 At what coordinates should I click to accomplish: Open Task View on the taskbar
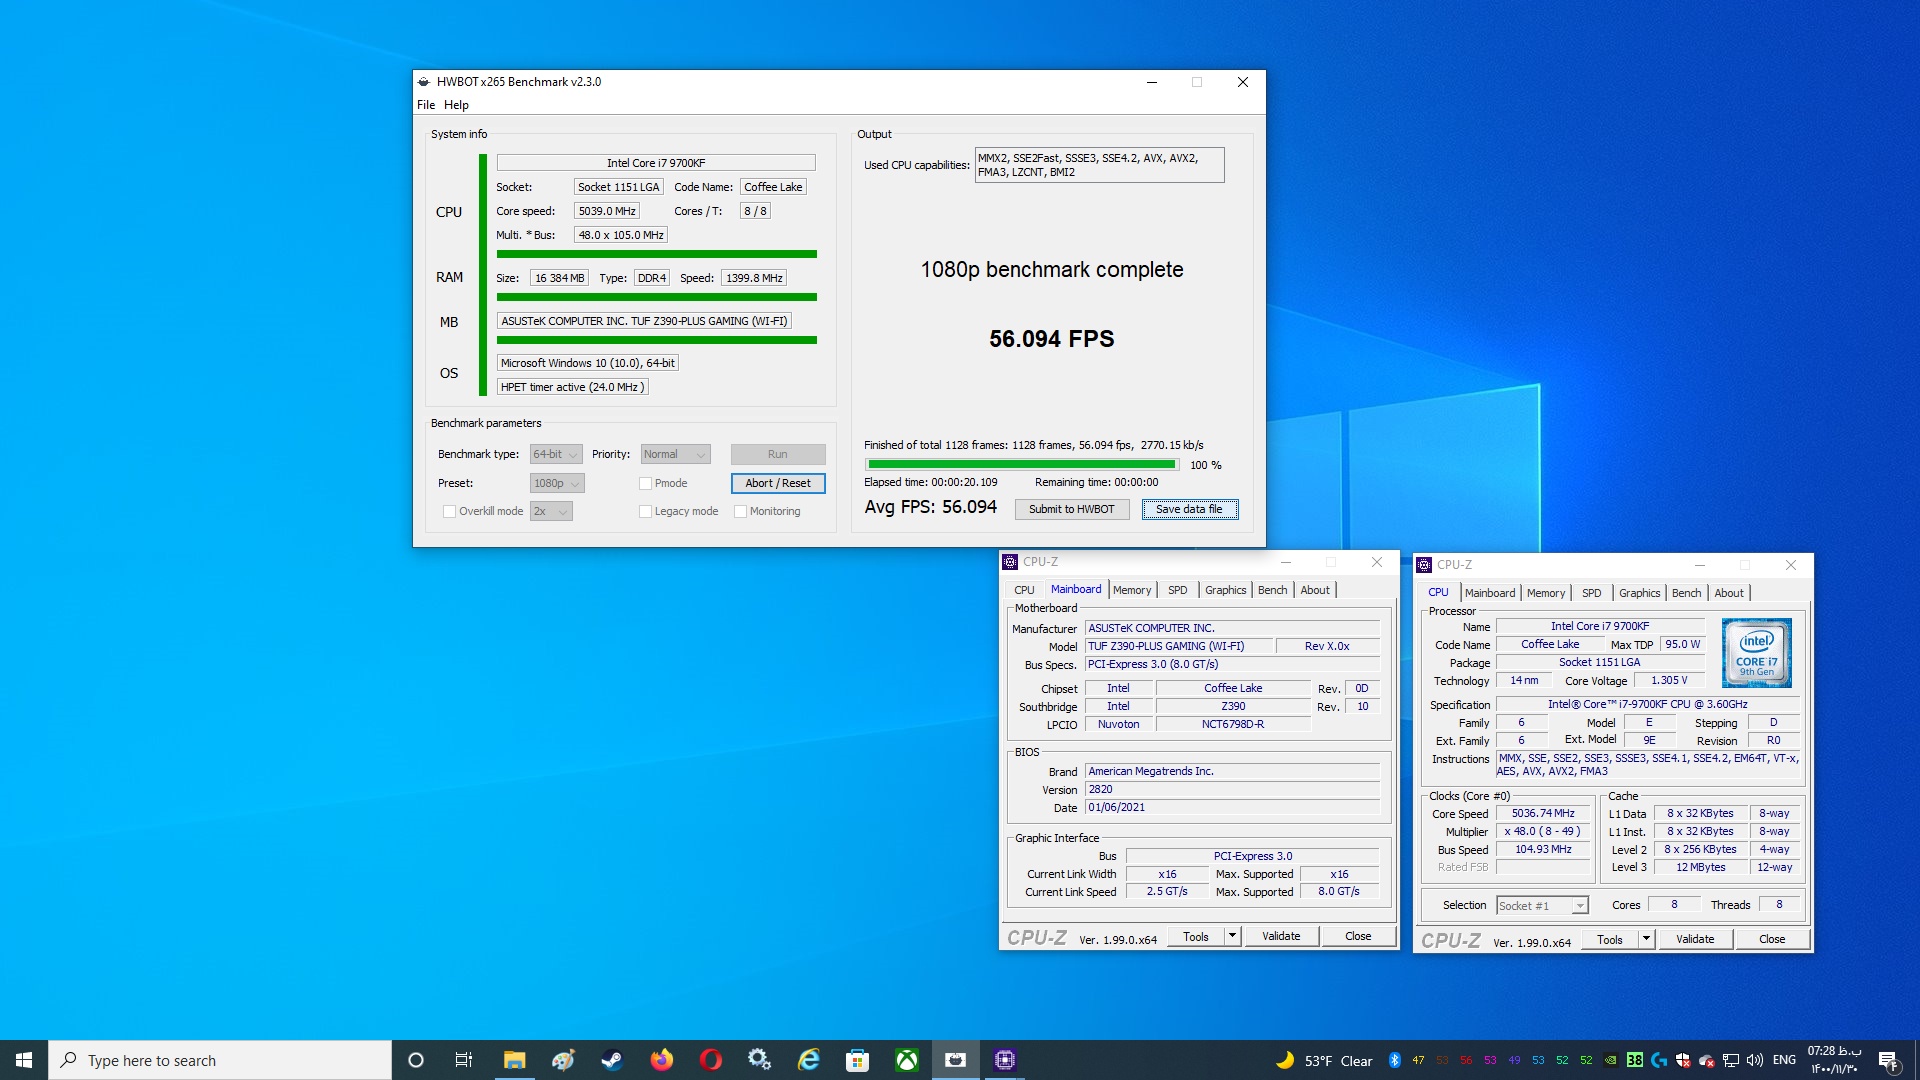464,1060
